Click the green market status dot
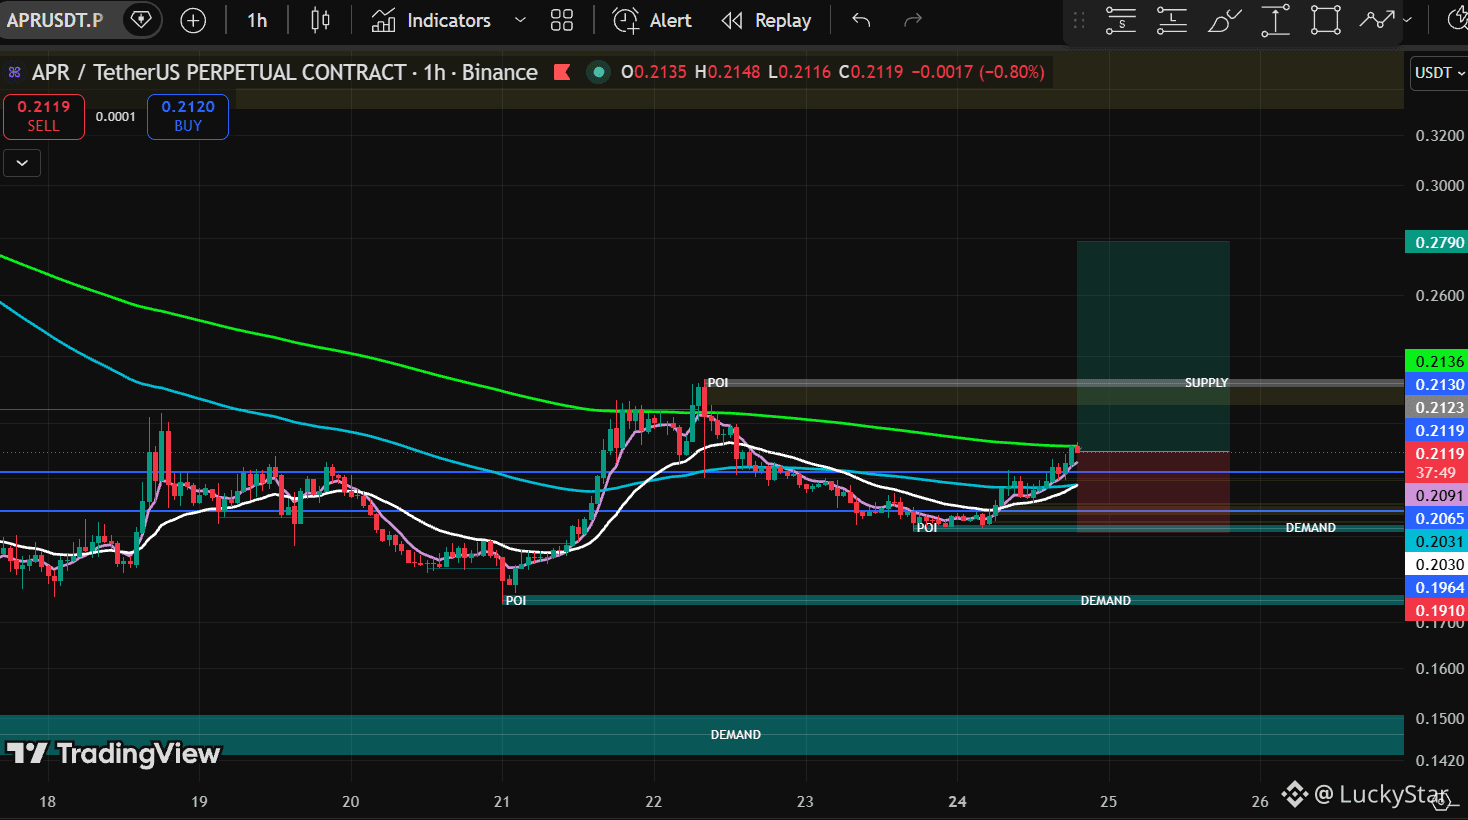The image size is (1468, 820). [598, 72]
